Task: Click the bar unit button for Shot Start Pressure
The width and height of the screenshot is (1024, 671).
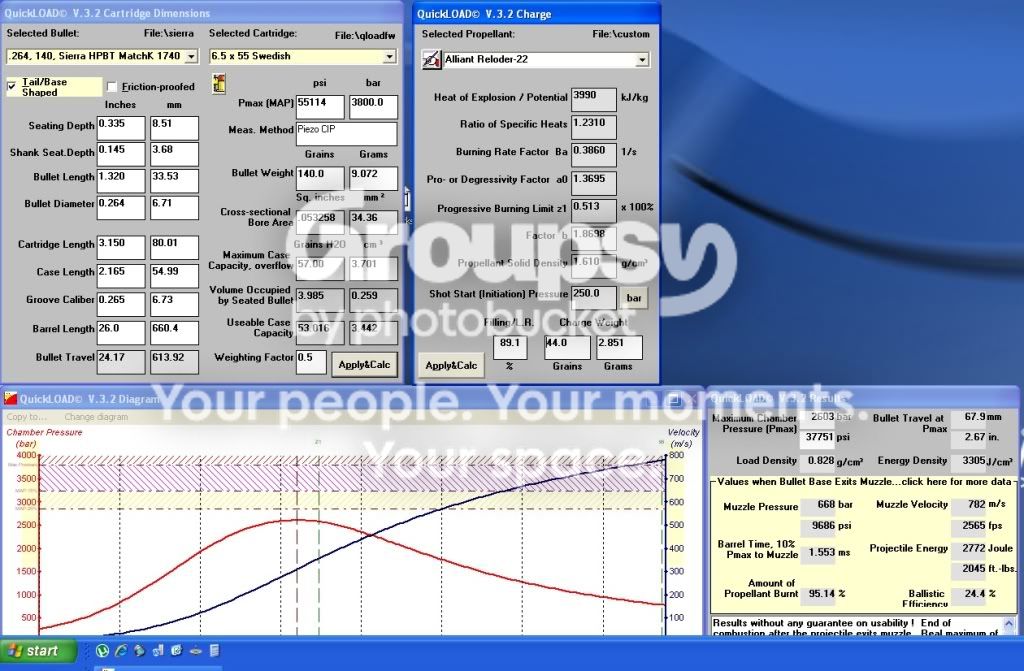Action: 633,298
